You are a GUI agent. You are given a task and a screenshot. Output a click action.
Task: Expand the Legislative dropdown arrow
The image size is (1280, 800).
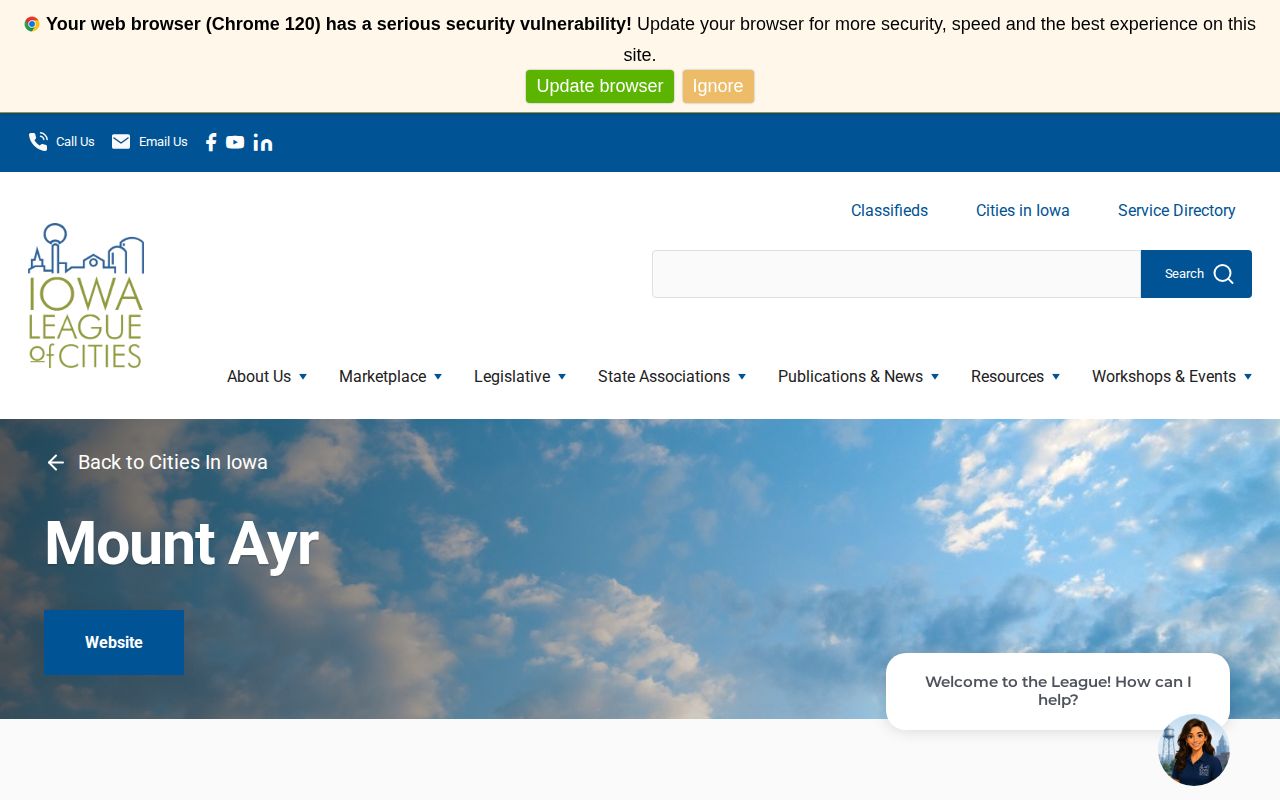point(562,377)
